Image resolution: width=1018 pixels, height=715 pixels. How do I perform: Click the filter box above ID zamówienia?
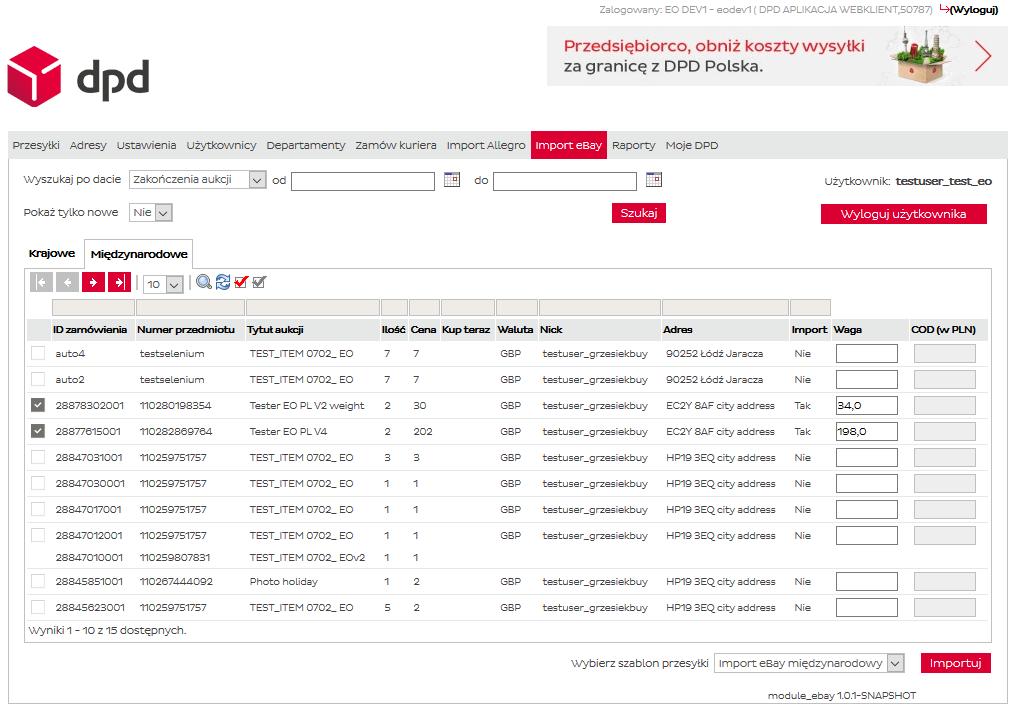(x=93, y=307)
